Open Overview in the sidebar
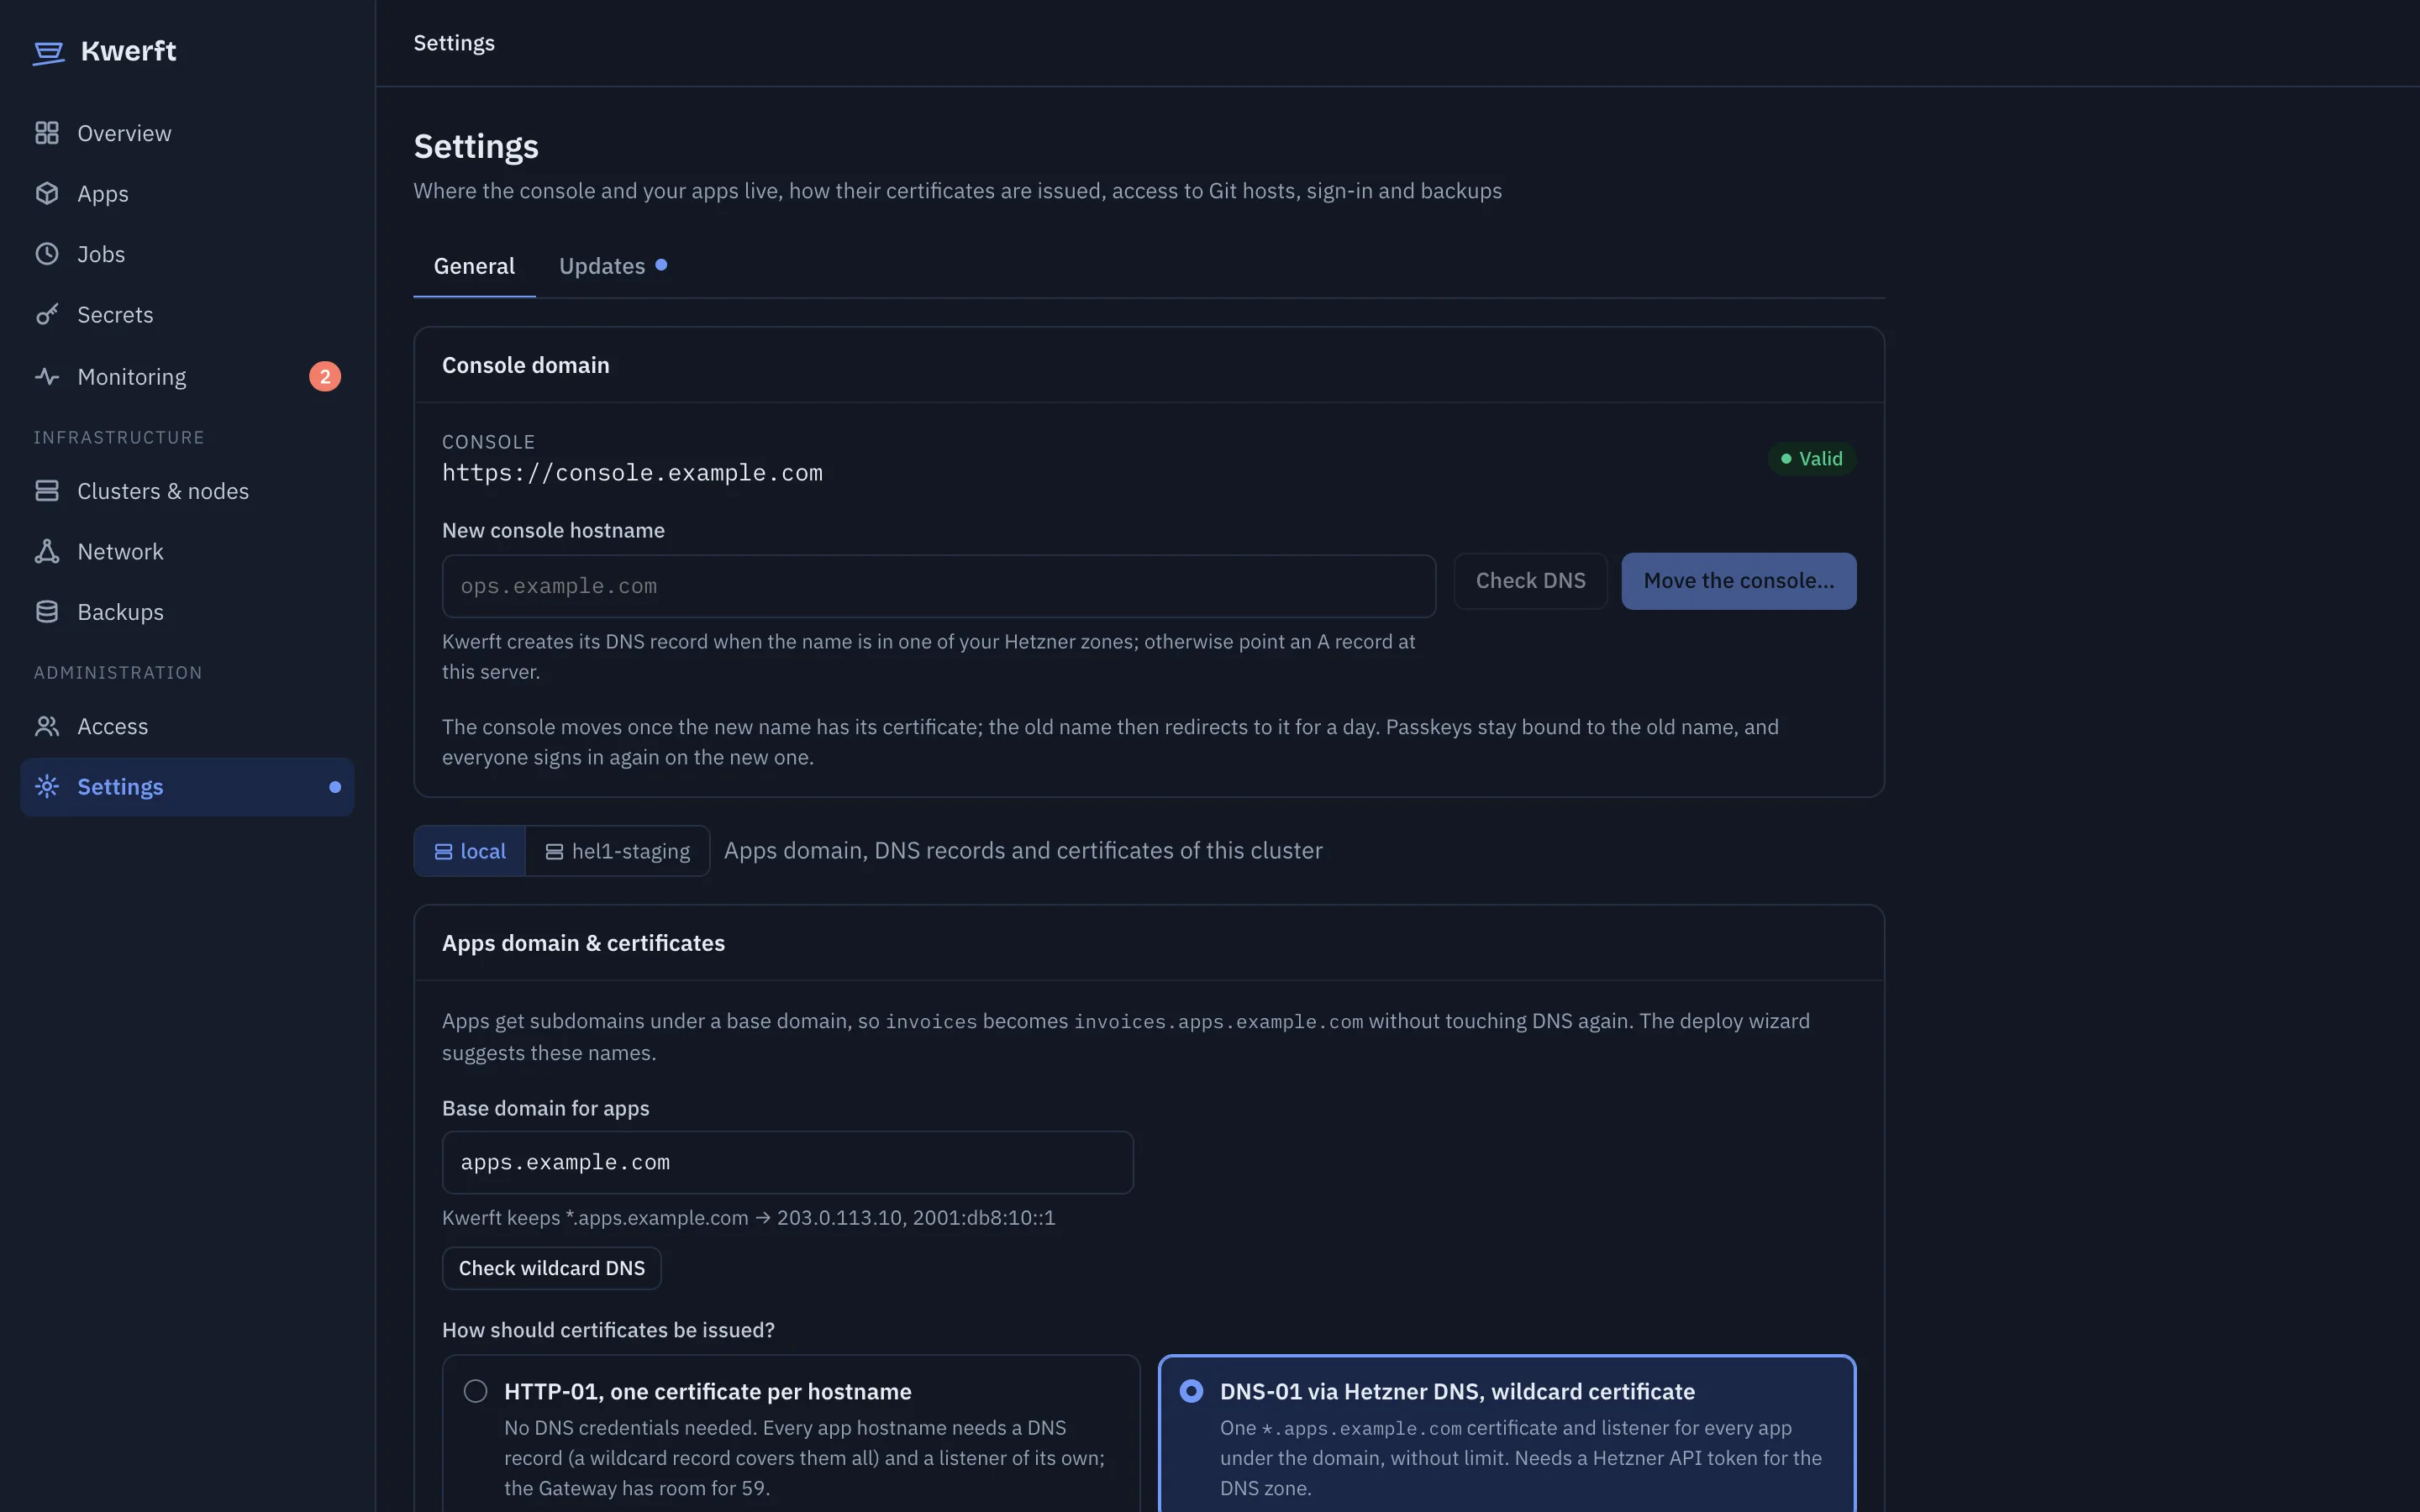2420x1512 pixels. pos(187,133)
